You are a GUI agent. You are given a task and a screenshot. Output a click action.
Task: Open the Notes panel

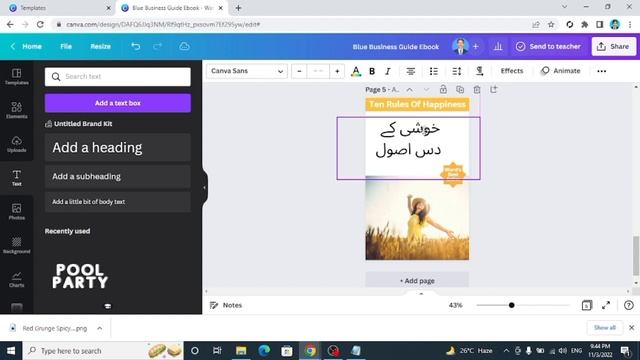point(226,305)
